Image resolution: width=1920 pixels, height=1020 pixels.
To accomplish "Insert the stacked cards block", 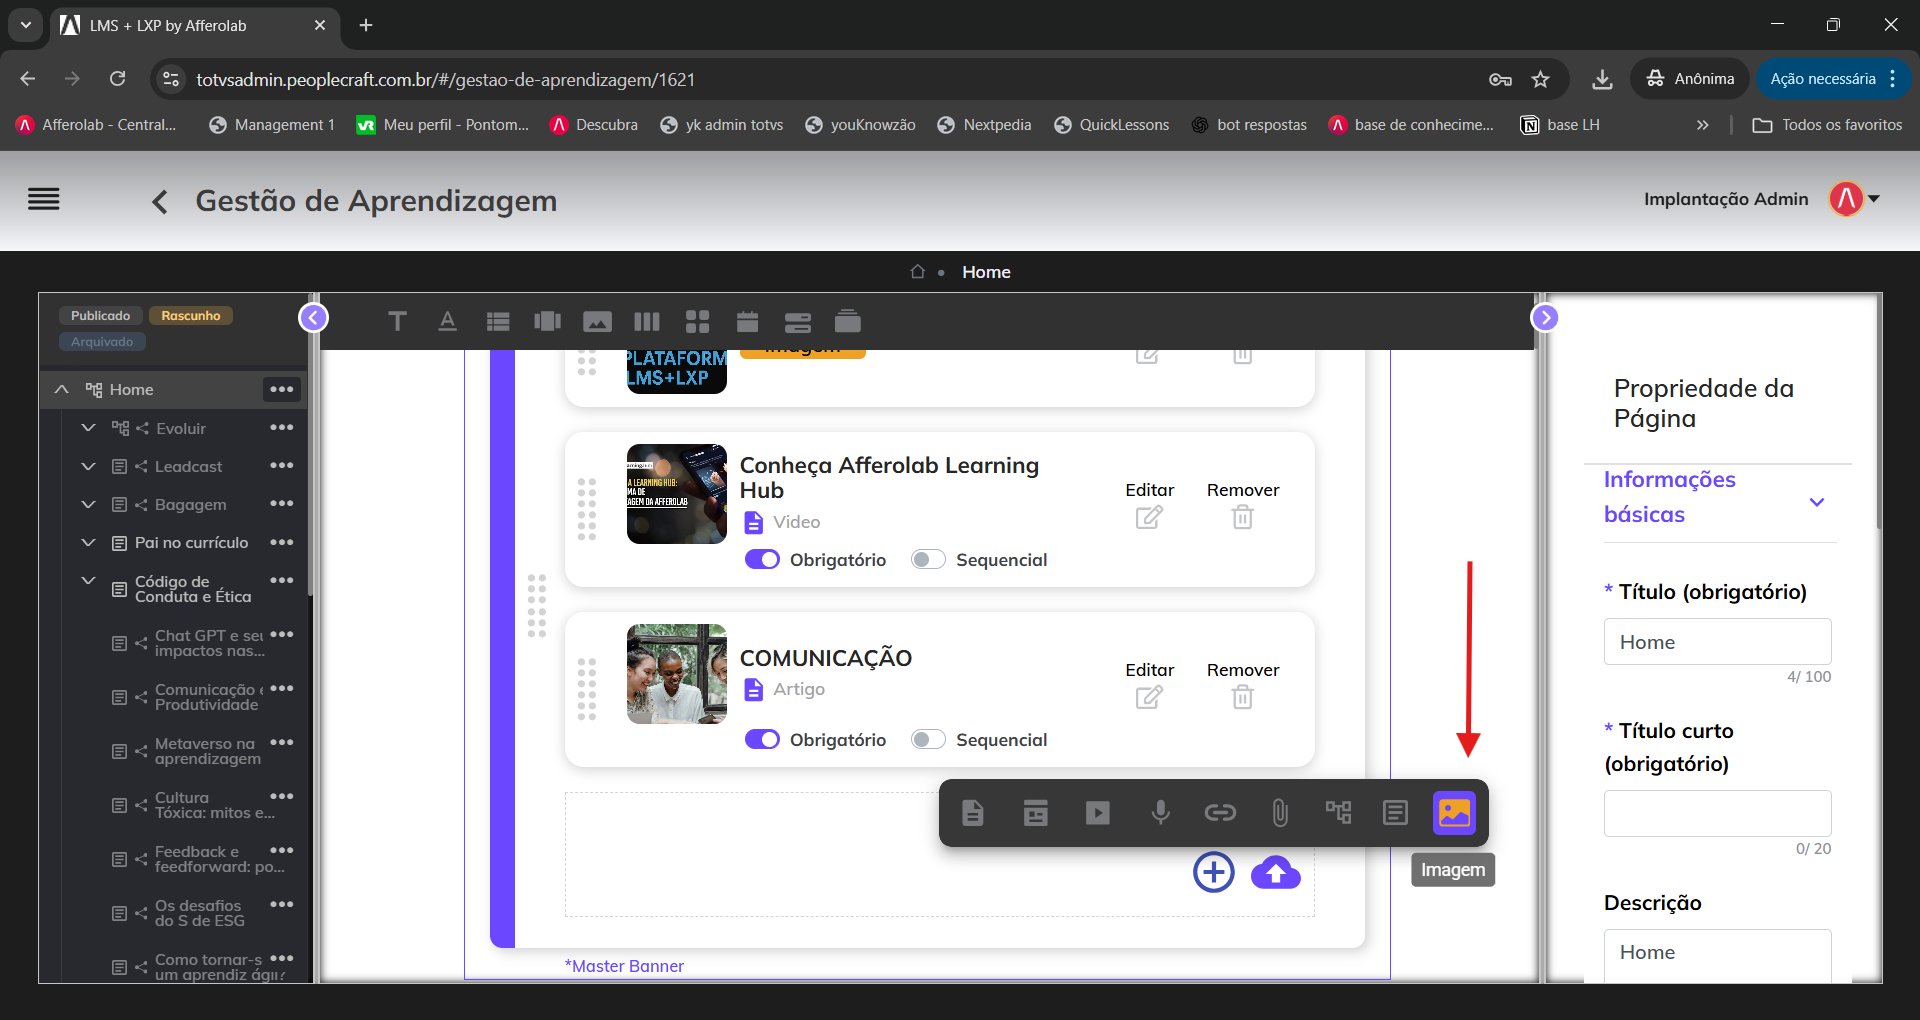I will [x=848, y=321].
